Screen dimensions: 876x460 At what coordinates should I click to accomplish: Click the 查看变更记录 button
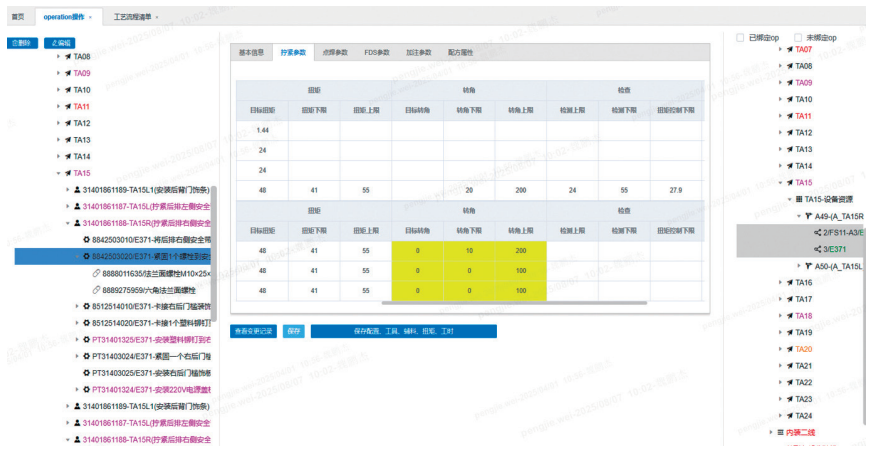[x=253, y=331]
